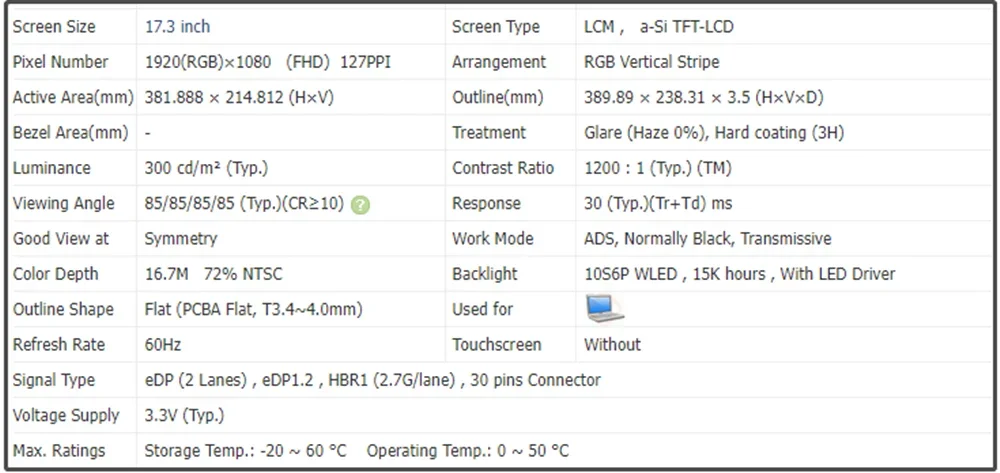The height and width of the screenshot is (473, 1000).
Task: Click the 10S6P WLED backlight value
Action: tap(739, 274)
